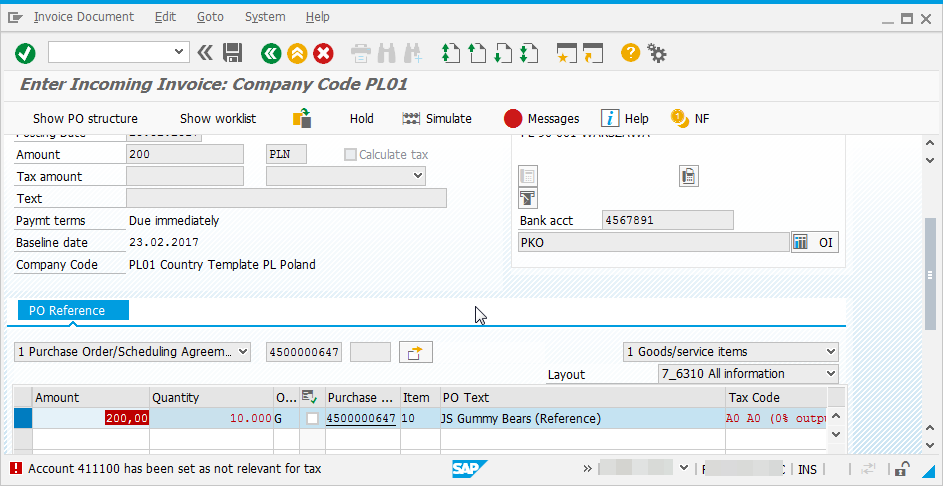Click the red Cancel icon

coord(323,53)
